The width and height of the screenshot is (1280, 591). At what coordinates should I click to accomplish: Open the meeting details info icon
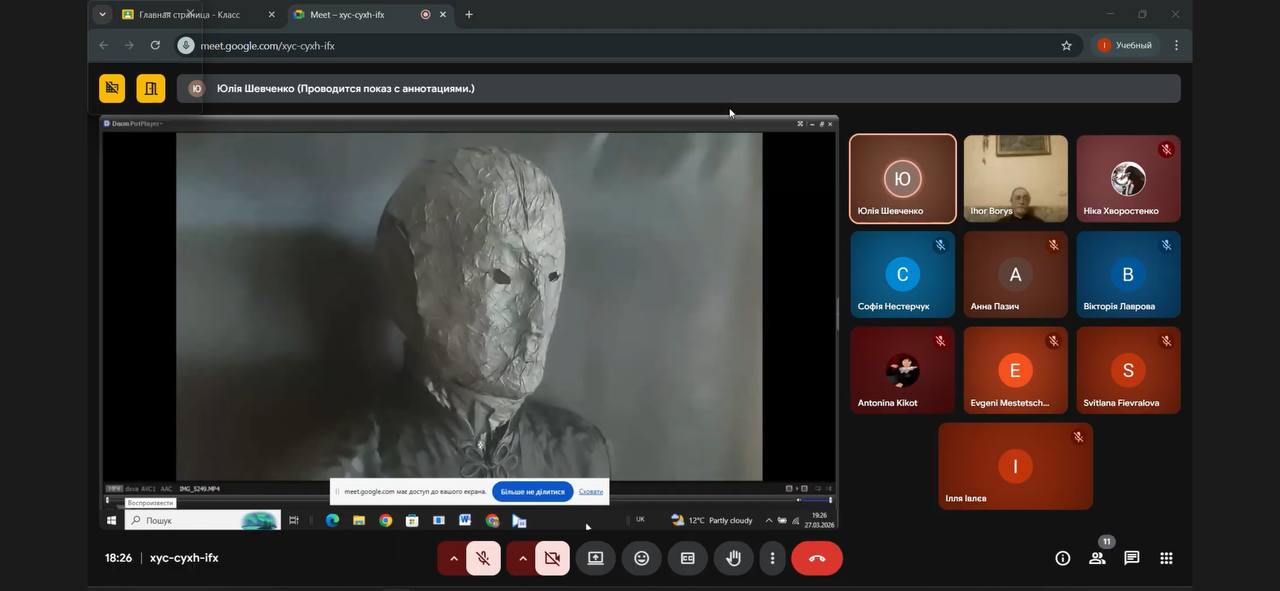tap(1062, 558)
